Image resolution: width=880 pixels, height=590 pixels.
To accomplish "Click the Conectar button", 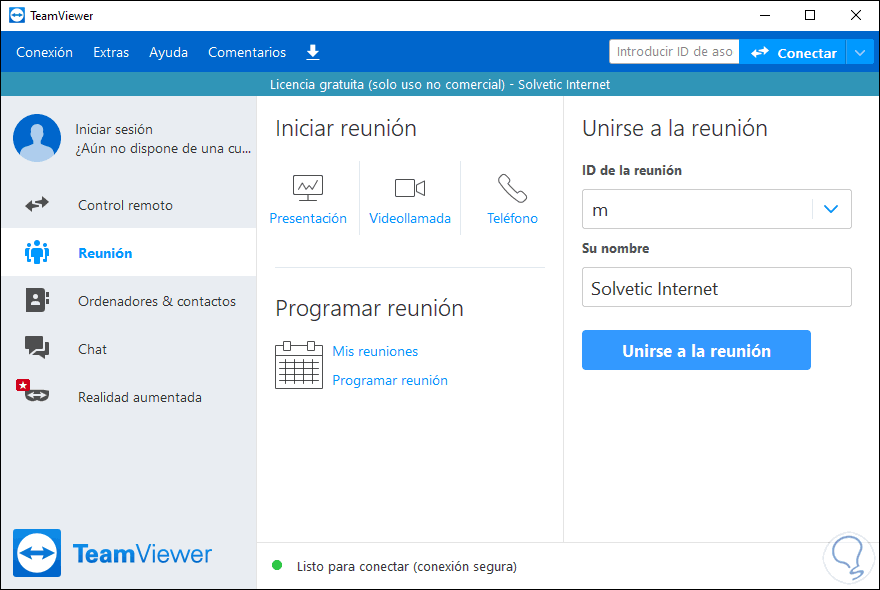I will pos(792,53).
